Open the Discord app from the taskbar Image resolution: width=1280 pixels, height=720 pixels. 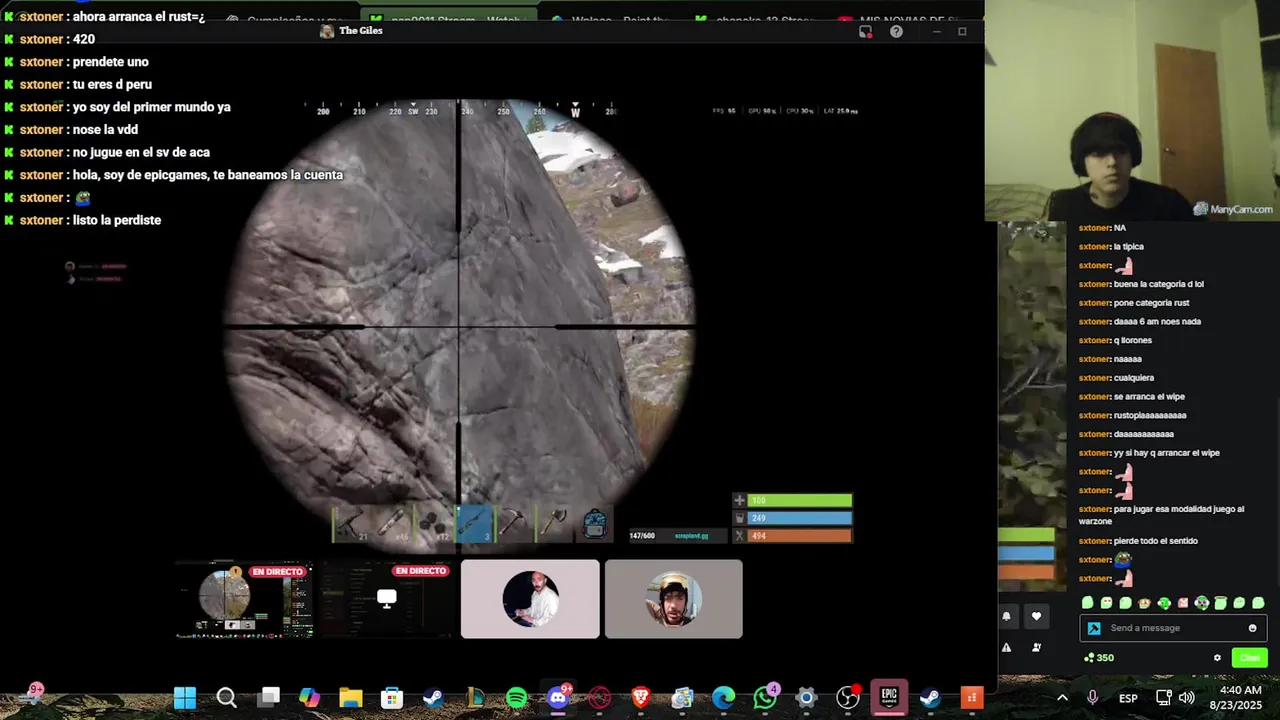coord(558,697)
